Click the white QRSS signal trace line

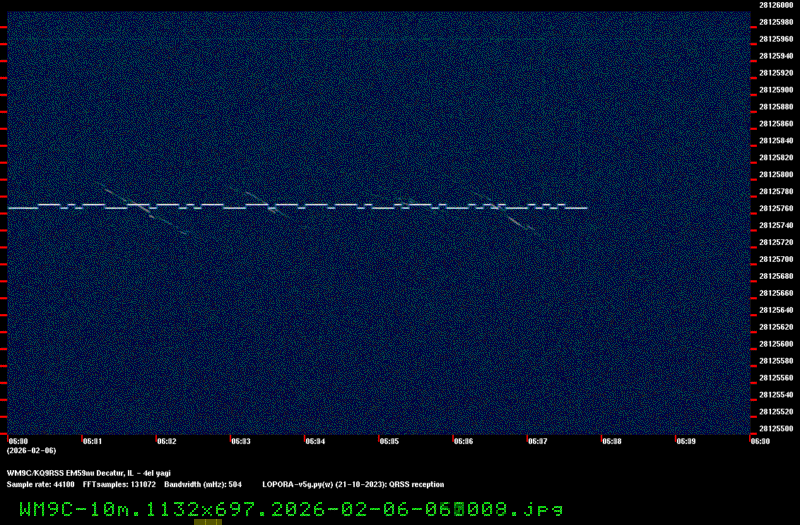[300, 205]
